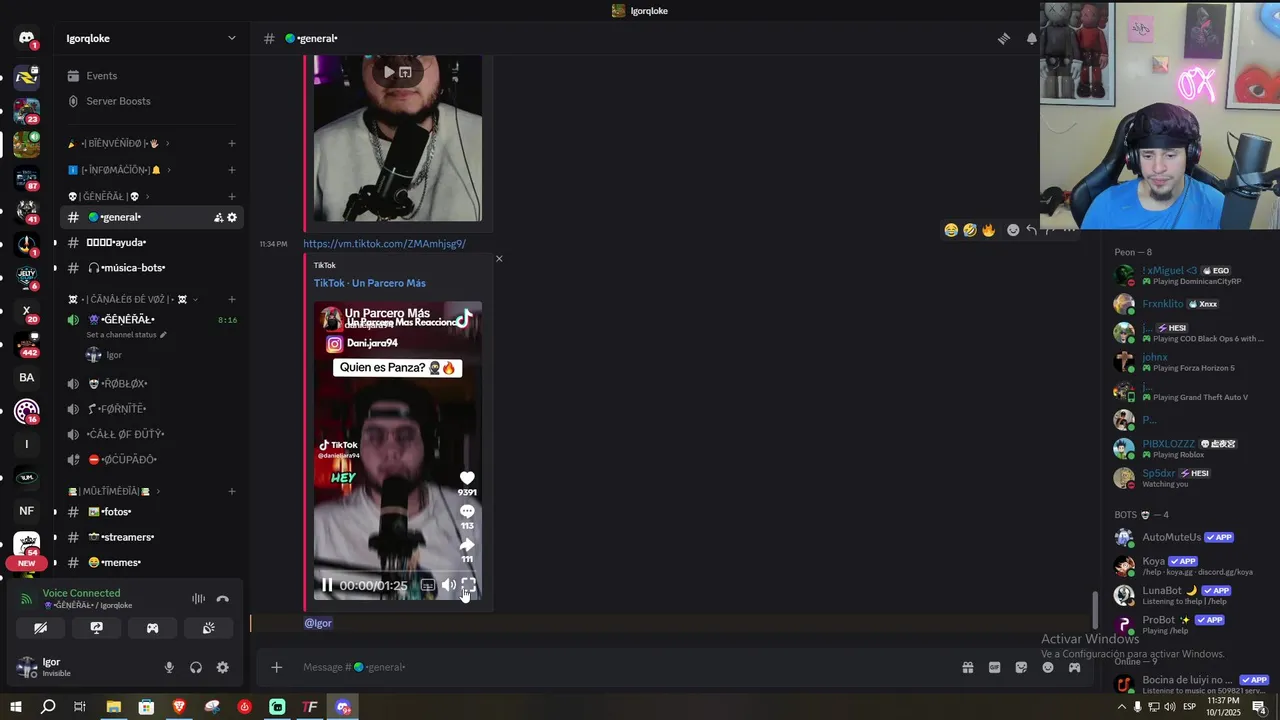Open the Threads icon in channel header
This screenshot has height=720, width=1280.
click(x=1003, y=39)
